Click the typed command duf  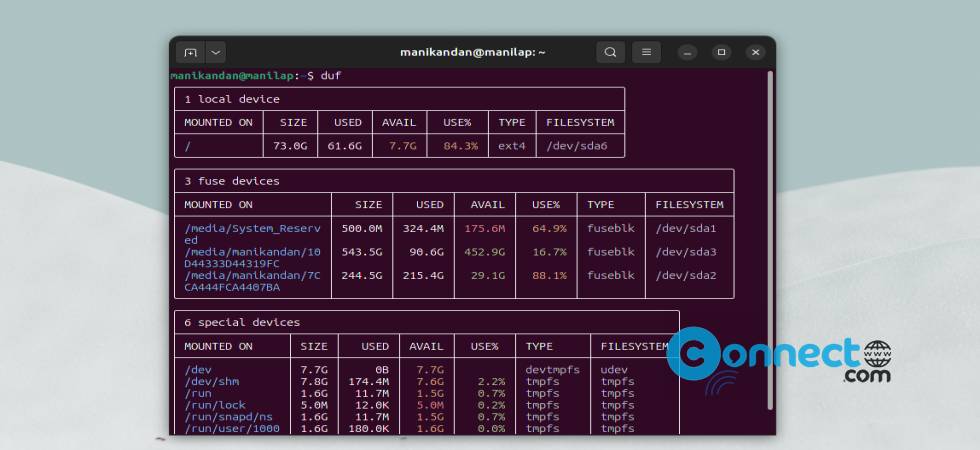(331, 76)
